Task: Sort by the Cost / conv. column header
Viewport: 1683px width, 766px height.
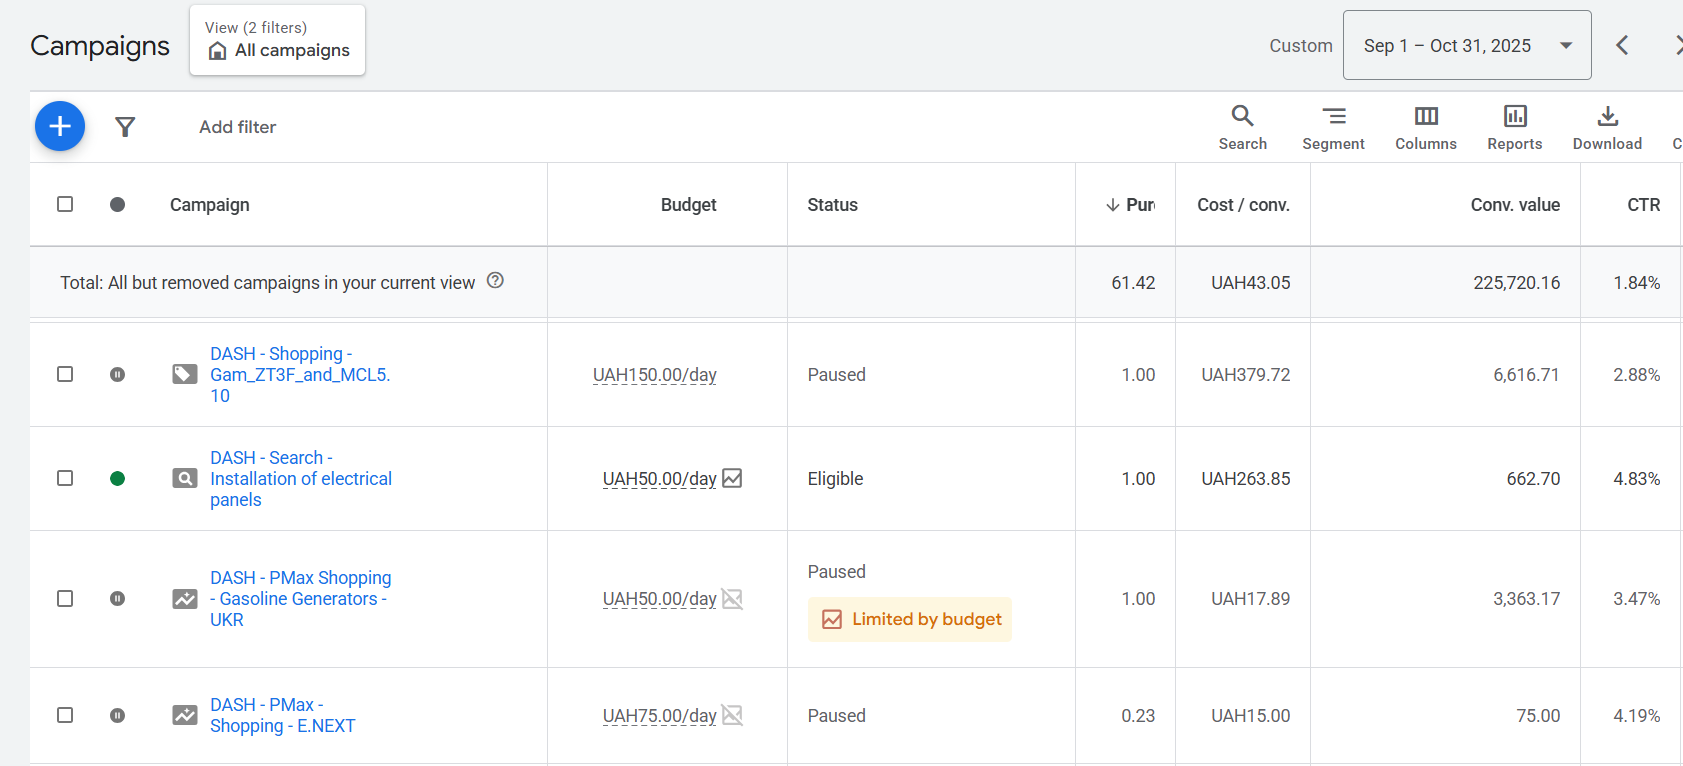Action: click(x=1243, y=205)
